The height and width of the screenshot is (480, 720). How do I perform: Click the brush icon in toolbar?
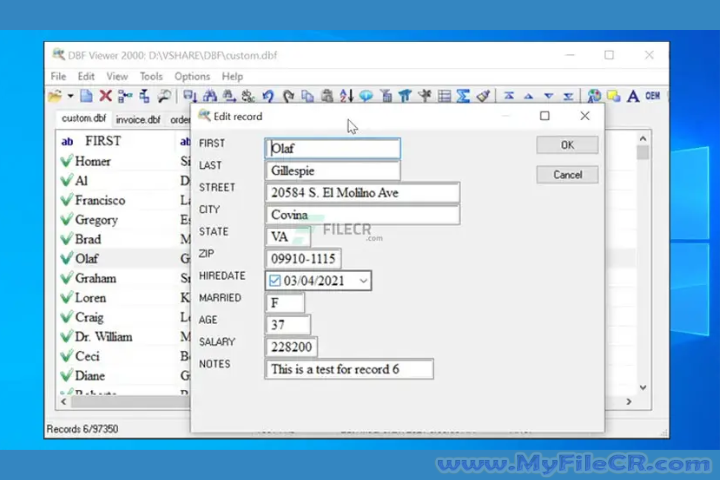[483, 96]
